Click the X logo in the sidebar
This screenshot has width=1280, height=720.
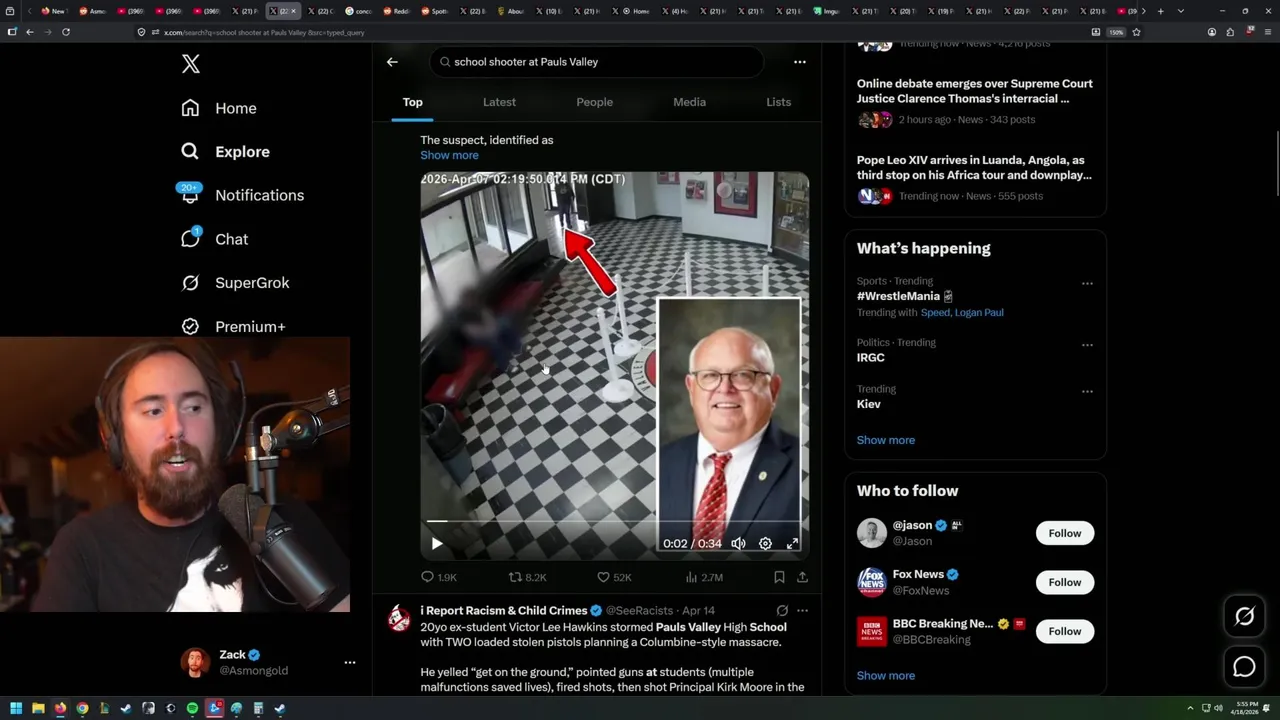click(191, 64)
